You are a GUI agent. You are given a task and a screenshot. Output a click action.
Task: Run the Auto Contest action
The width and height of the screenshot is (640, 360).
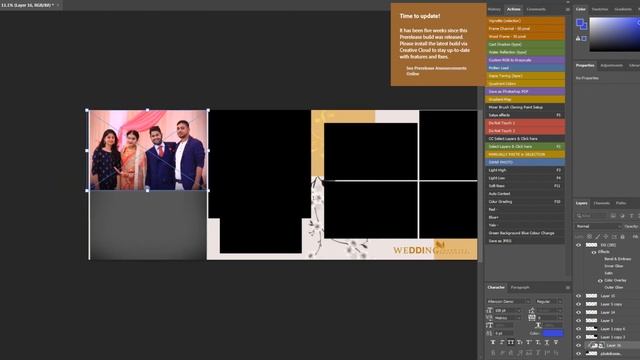coord(525,194)
